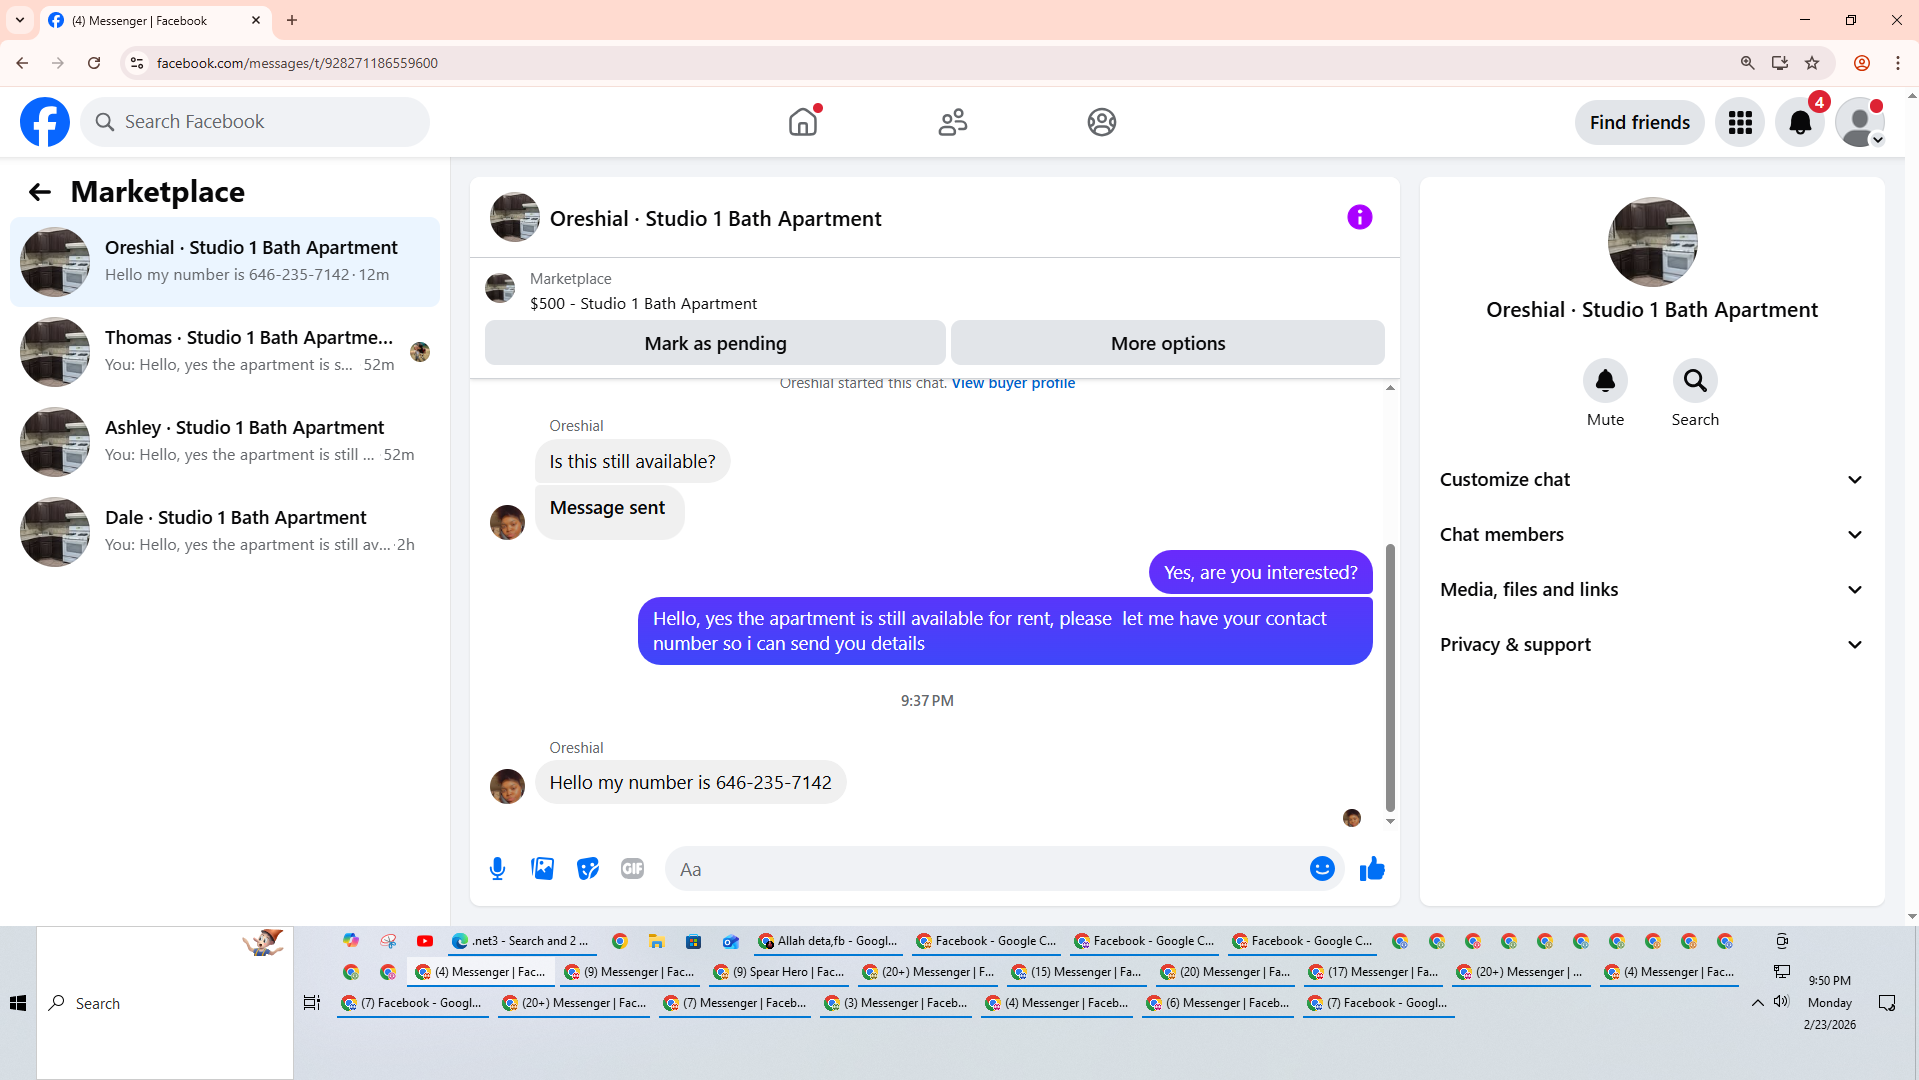Open Task View on the taskbar
The height and width of the screenshot is (1080, 1919).
[312, 1003]
